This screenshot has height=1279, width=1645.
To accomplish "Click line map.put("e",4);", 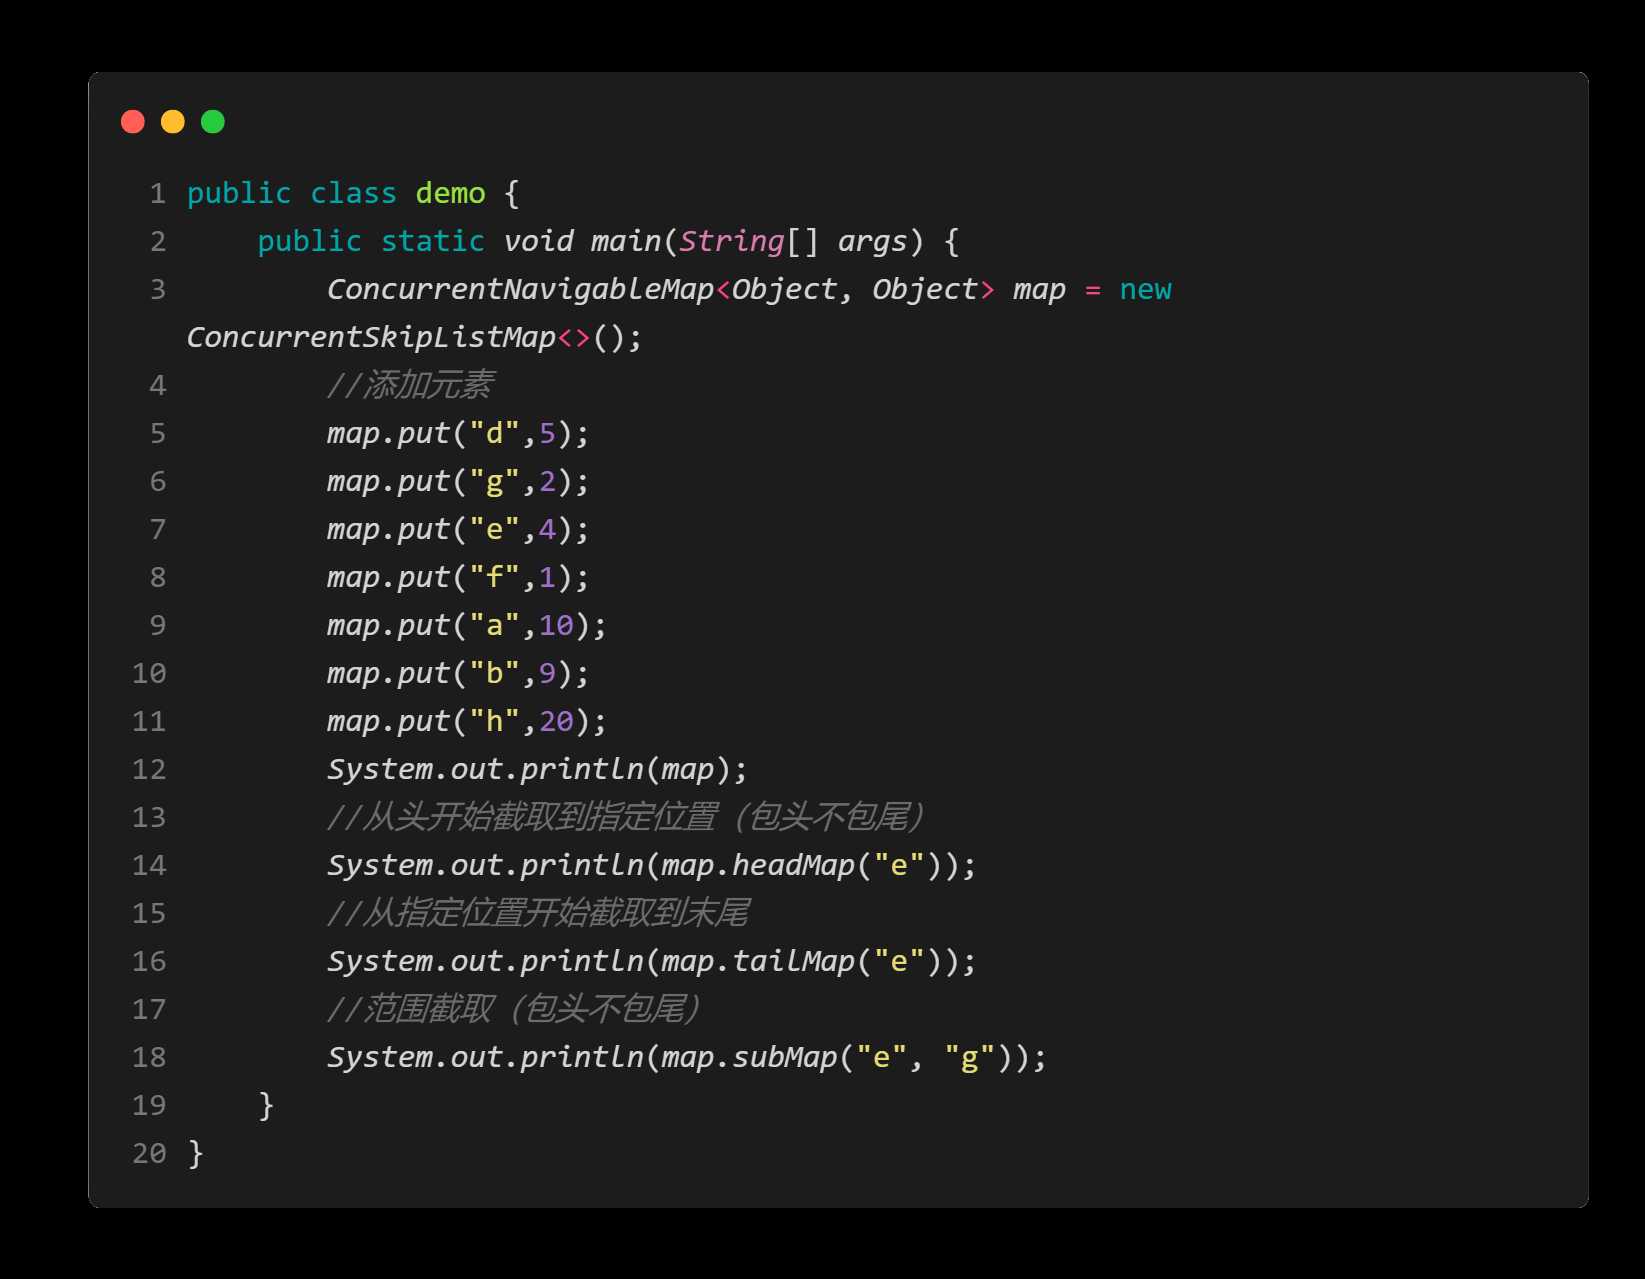I will [x=458, y=529].
